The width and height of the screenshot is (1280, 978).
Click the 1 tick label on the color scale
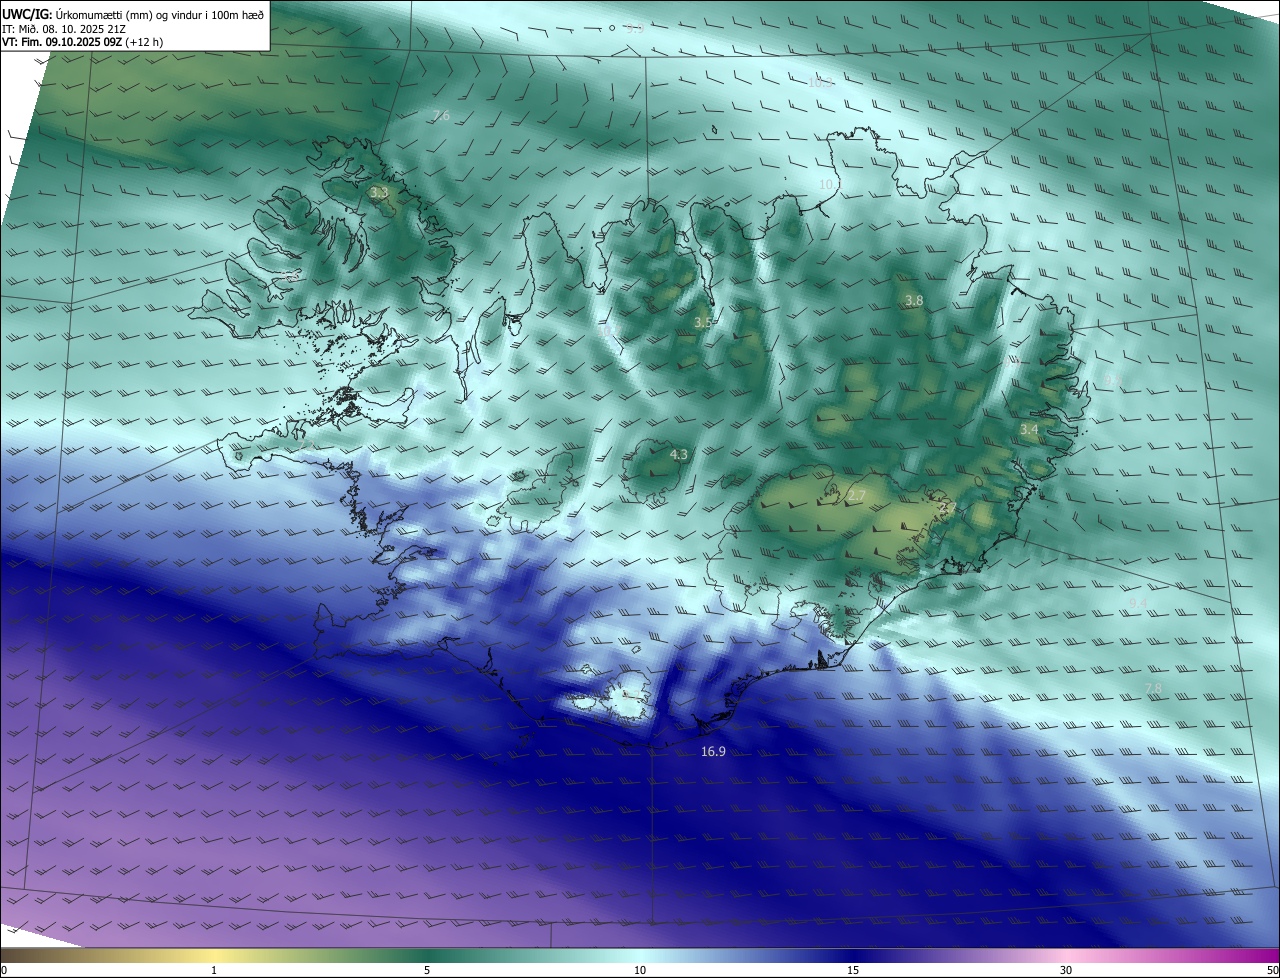point(214,971)
